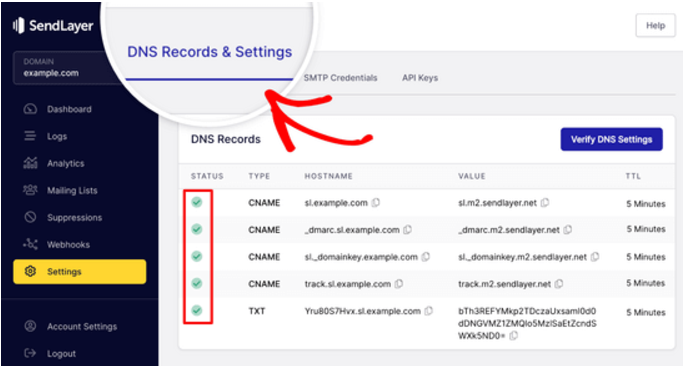This screenshot has height=366, width=683.
Task: Click the Help button
Action: click(655, 26)
